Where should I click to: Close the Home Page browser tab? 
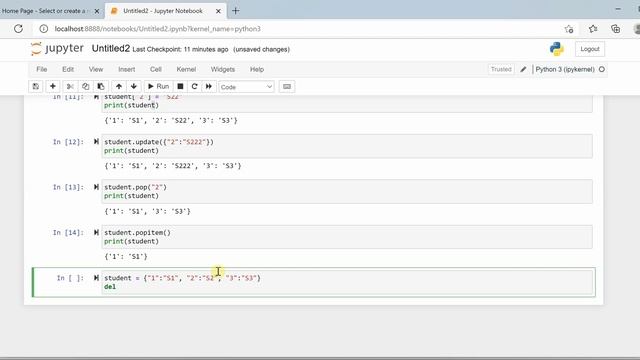(97, 11)
